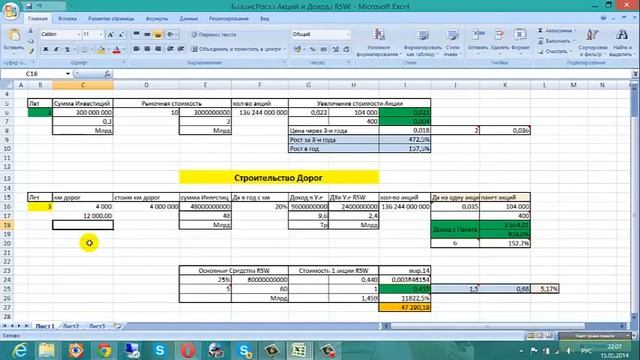
Task: Open Условное форматирование conditional formatting
Action: tap(379, 42)
